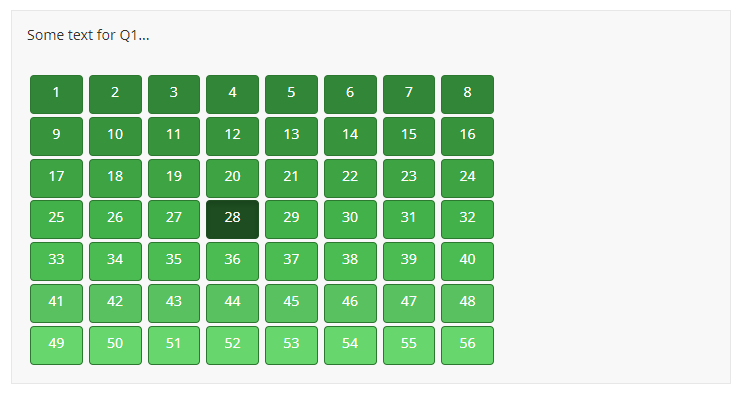
Task: Pick the number 17 tile
Action: 56,178
